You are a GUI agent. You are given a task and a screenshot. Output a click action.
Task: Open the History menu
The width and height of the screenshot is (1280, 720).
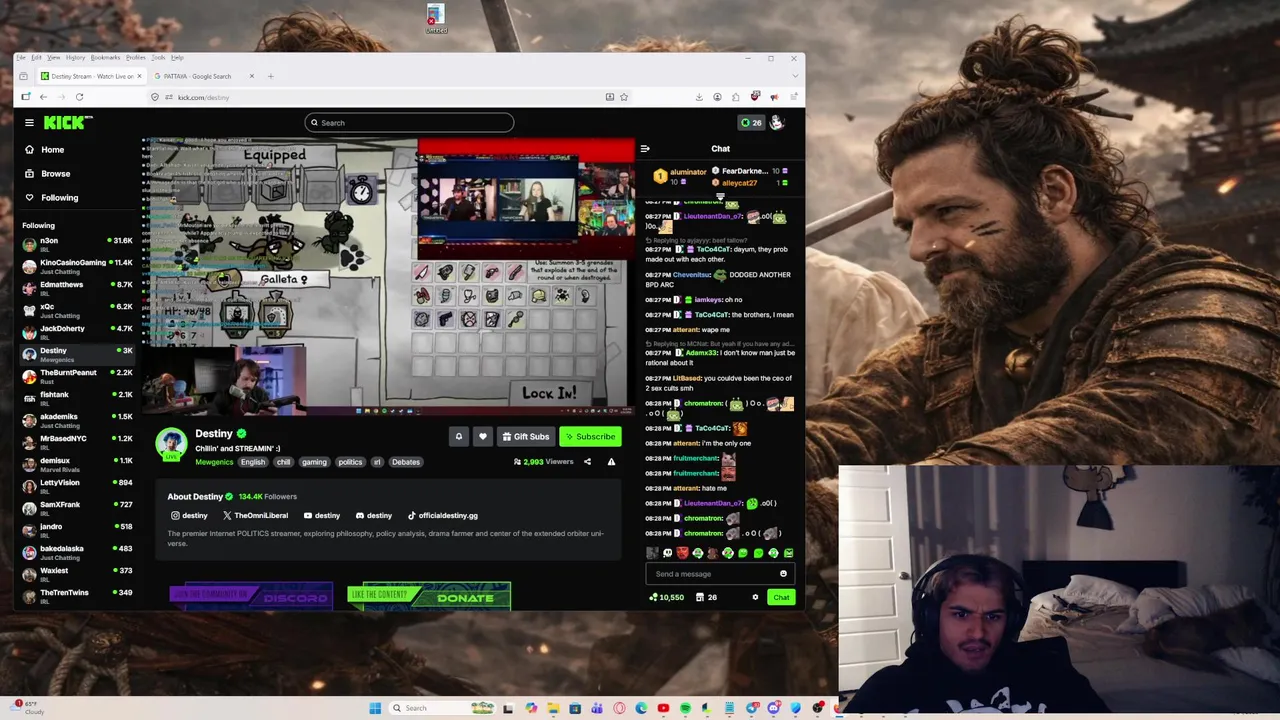point(75,58)
